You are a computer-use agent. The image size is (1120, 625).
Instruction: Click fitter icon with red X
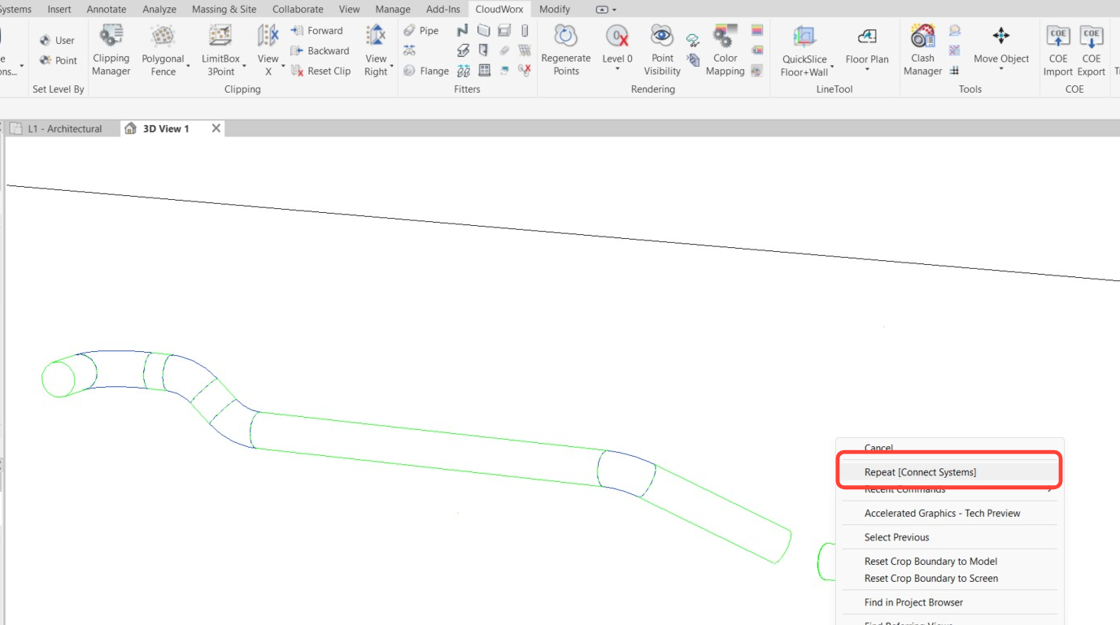[524, 70]
